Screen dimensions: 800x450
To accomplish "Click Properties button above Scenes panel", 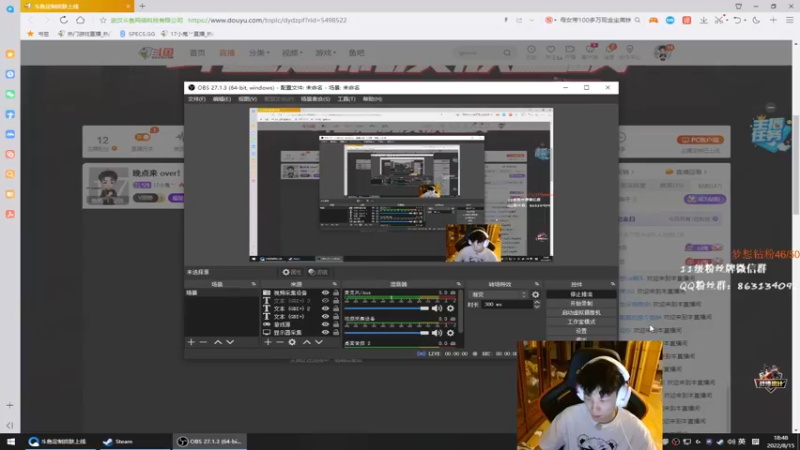I will [x=292, y=272].
